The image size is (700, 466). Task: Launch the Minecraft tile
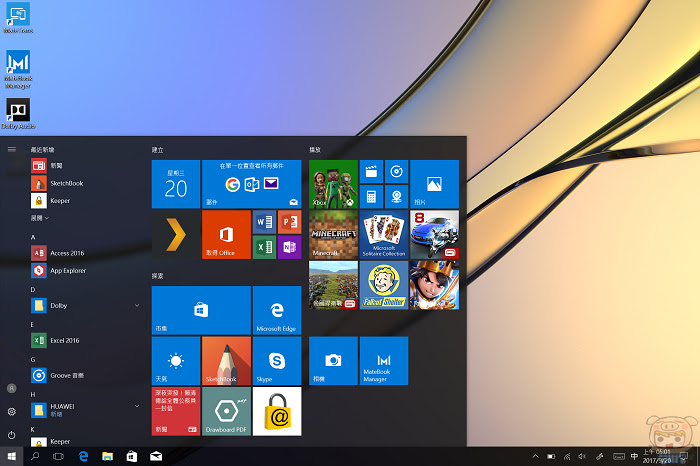(x=333, y=235)
